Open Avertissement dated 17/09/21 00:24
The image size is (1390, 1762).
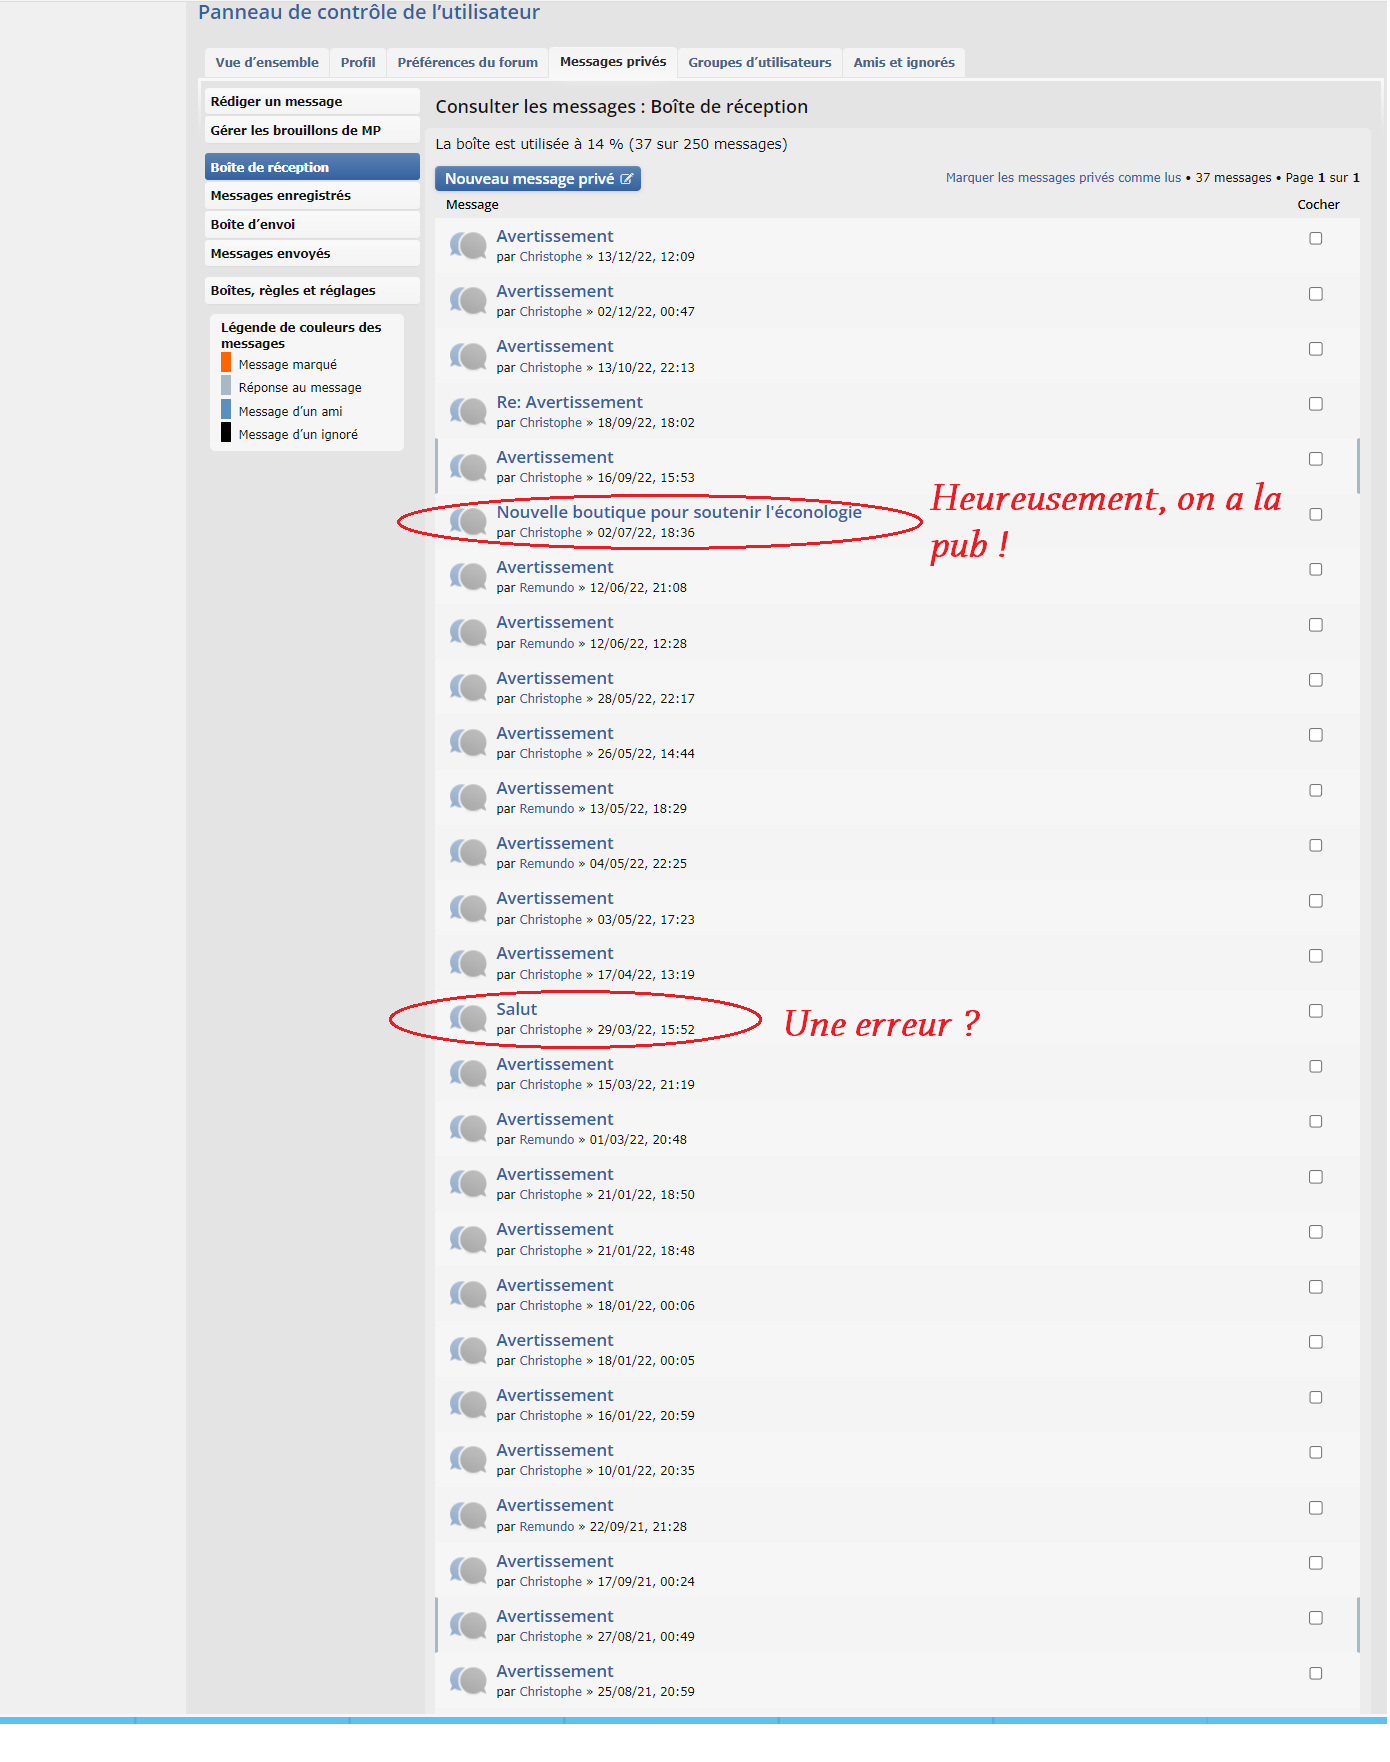[x=555, y=1561]
